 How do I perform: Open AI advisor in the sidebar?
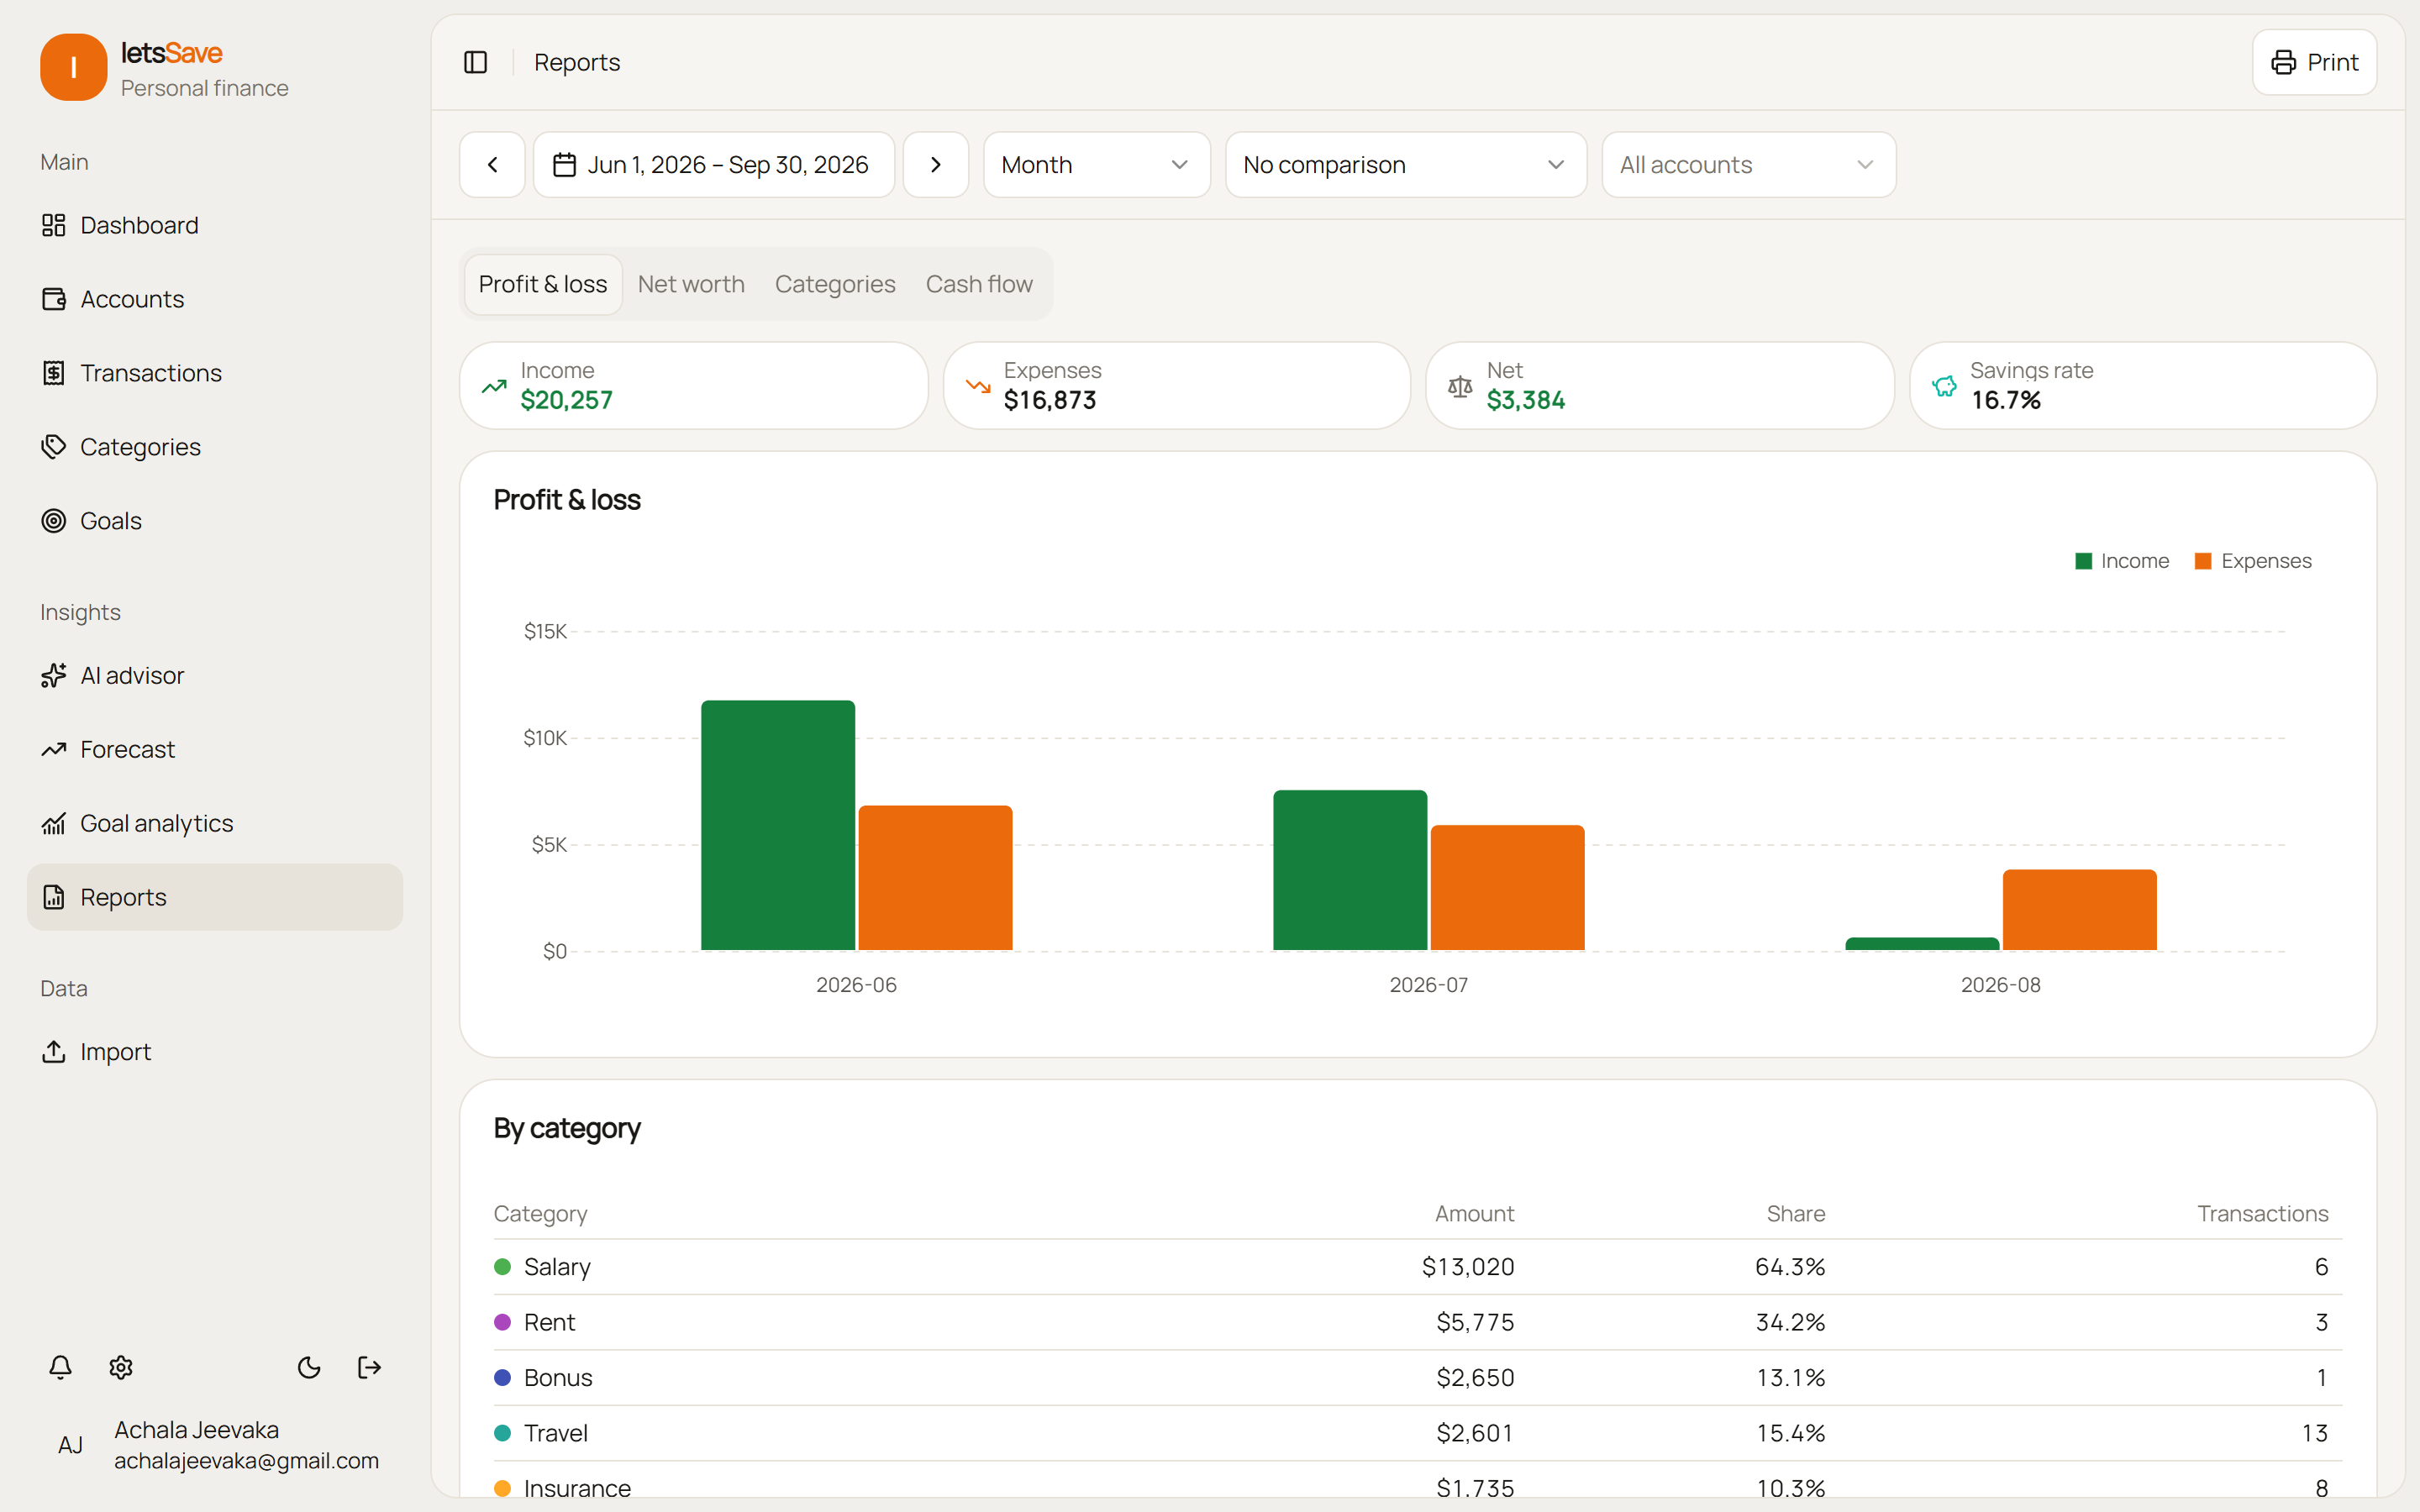215,675
